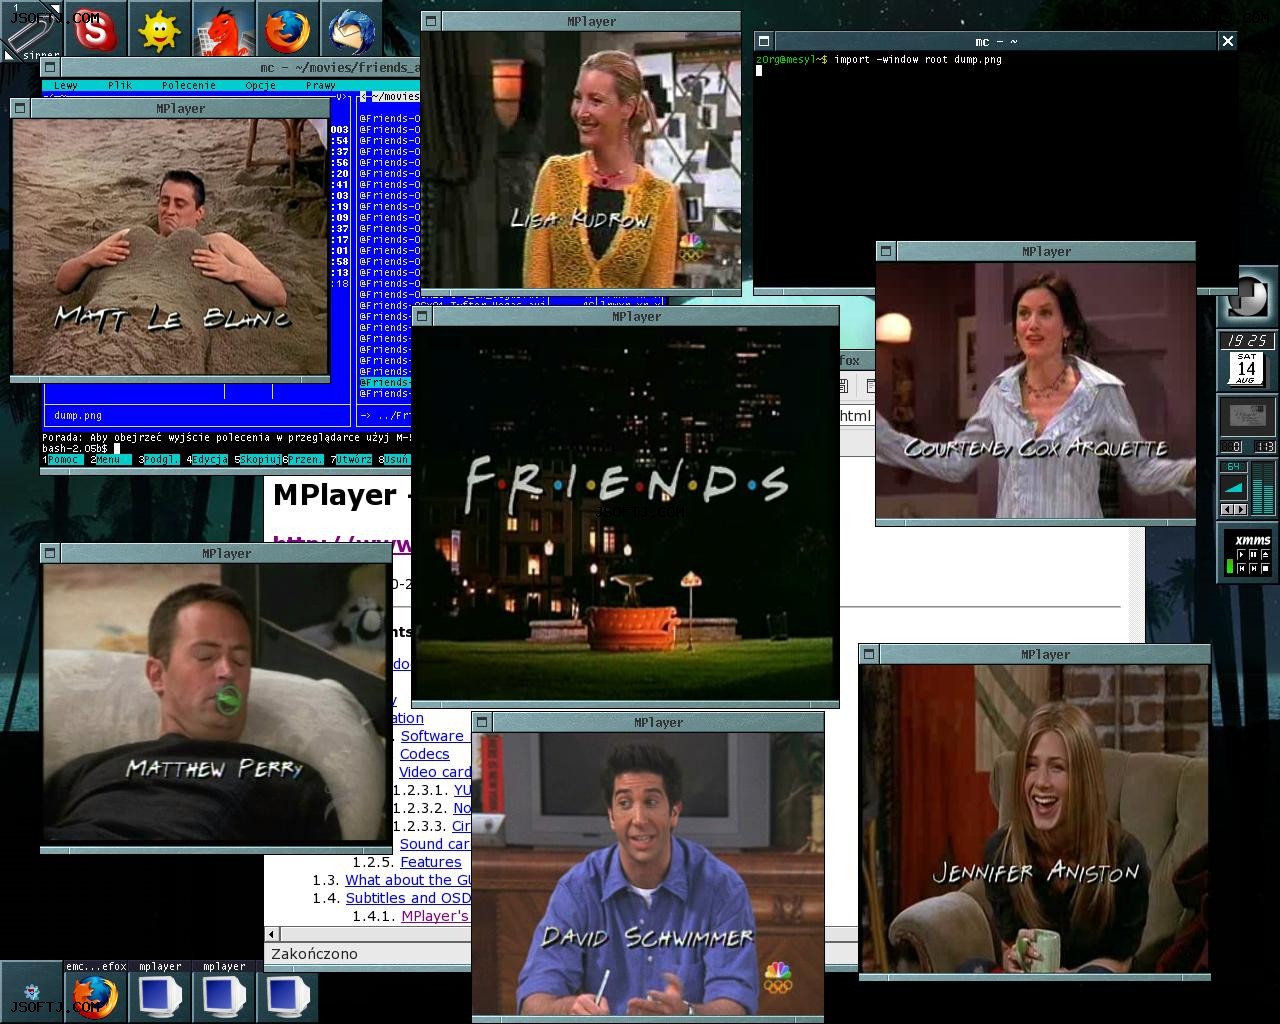Viewport: 1280px width, 1024px height.
Task: Click the Edycja function key button
Action: pos(210,460)
